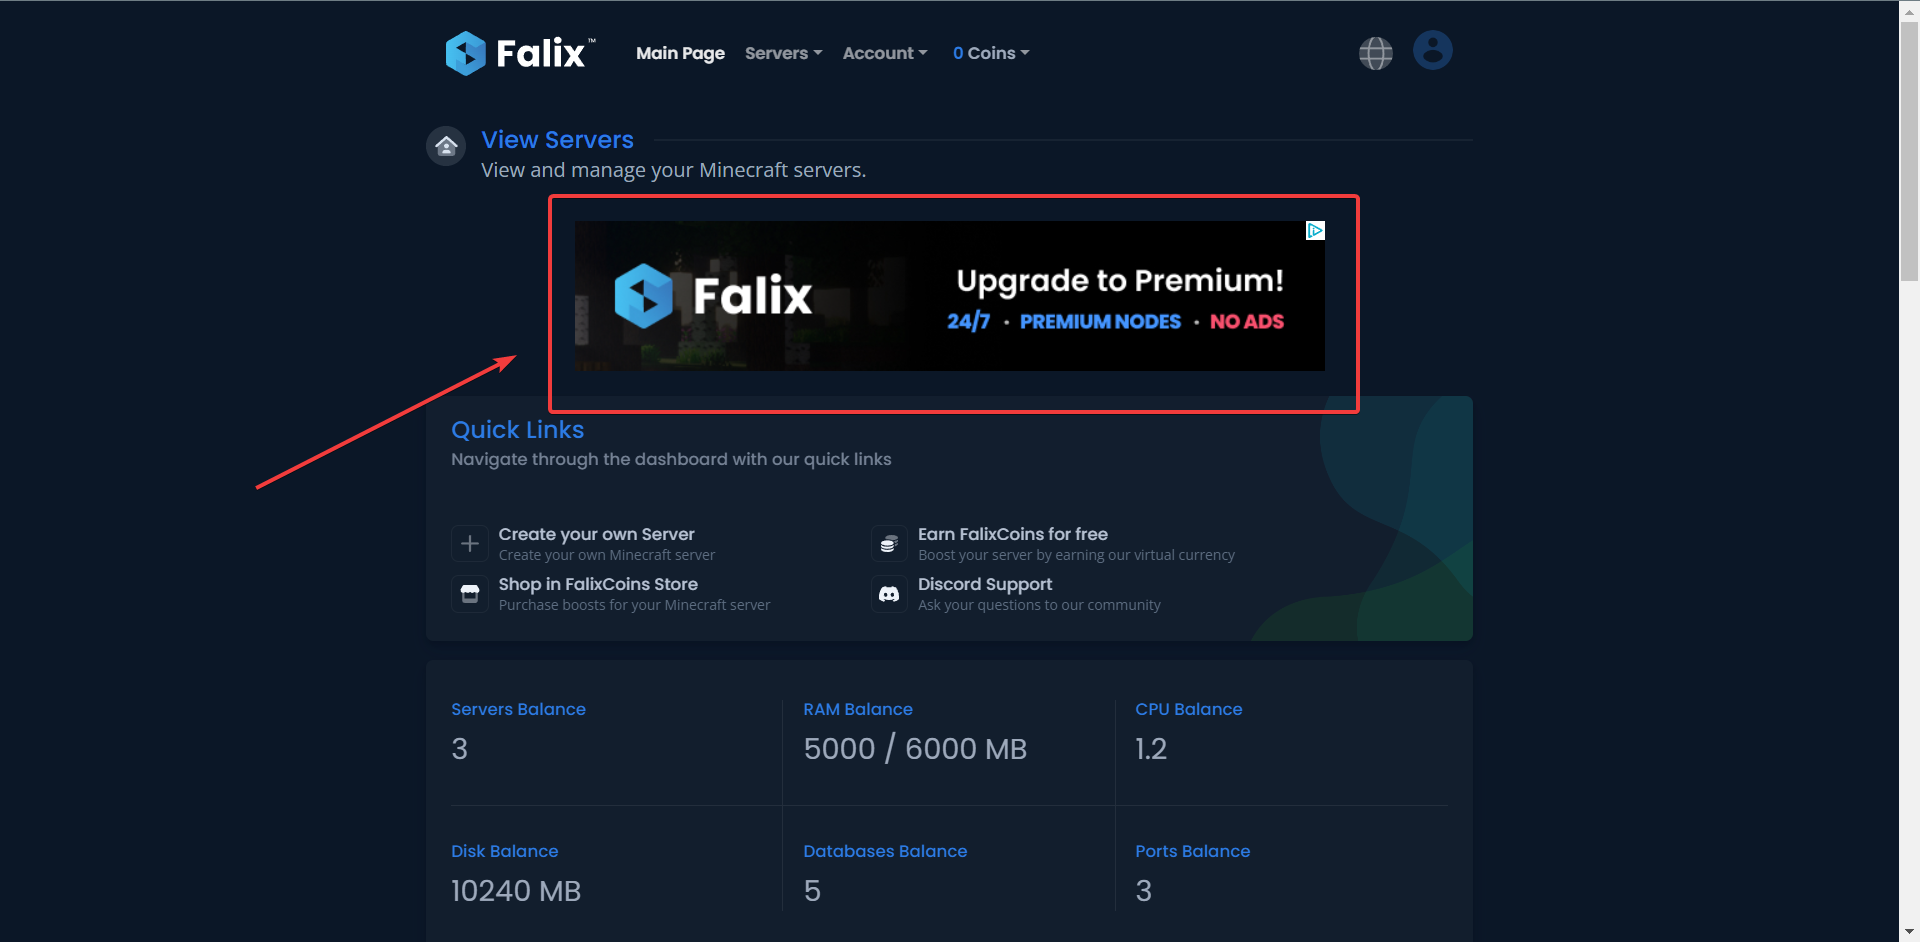Click the home icon beside View Servers

click(x=445, y=145)
